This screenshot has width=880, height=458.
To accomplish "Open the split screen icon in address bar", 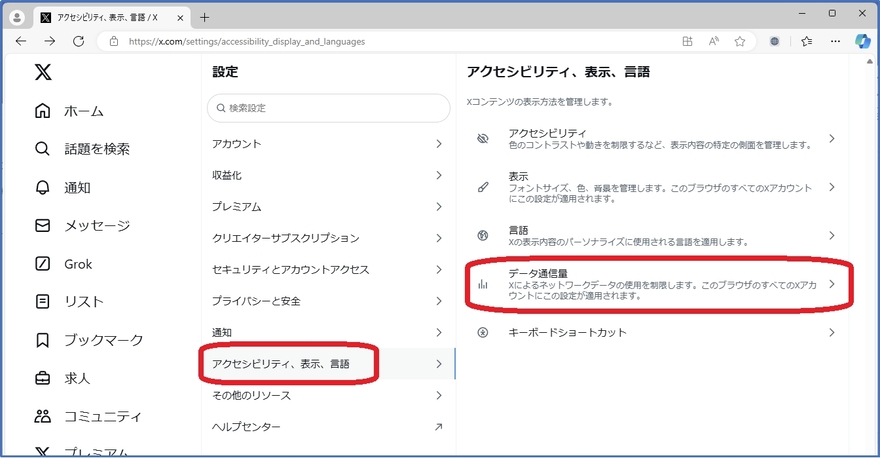I will pyautogui.click(x=688, y=41).
